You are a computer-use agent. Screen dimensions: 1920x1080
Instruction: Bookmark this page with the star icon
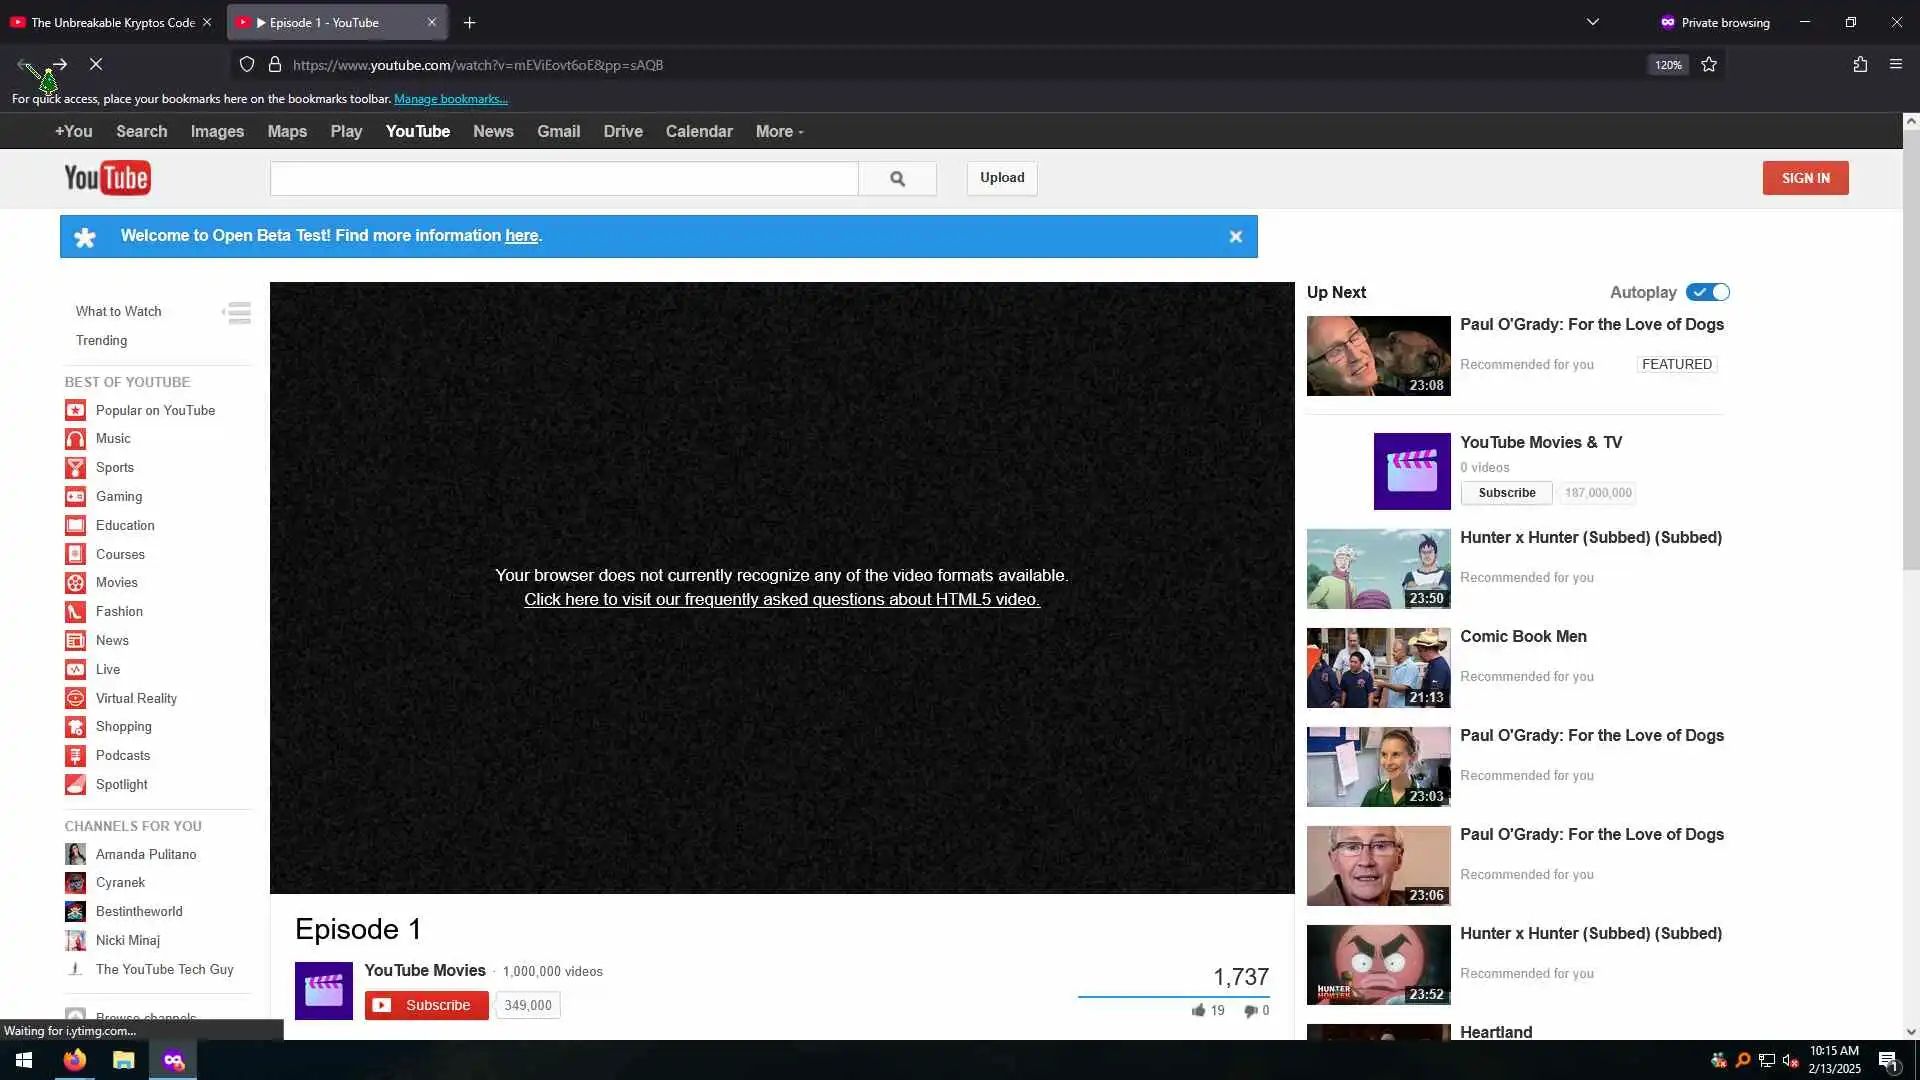(x=1709, y=65)
